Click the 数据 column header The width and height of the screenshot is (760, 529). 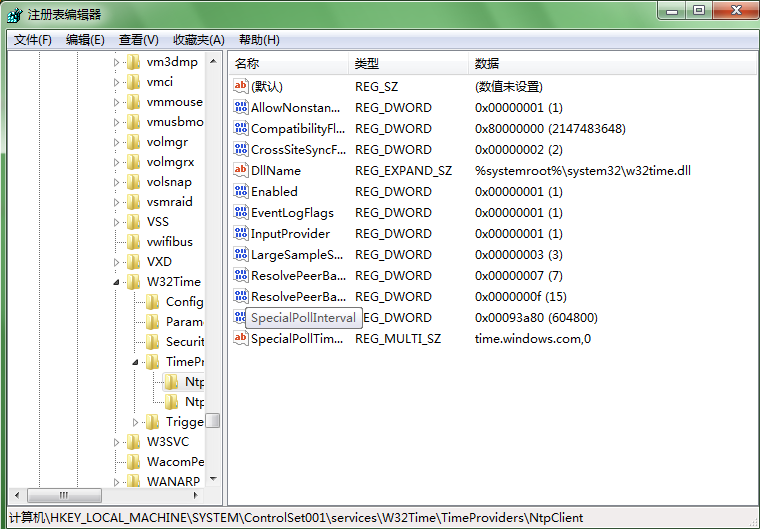pos(487,64)
